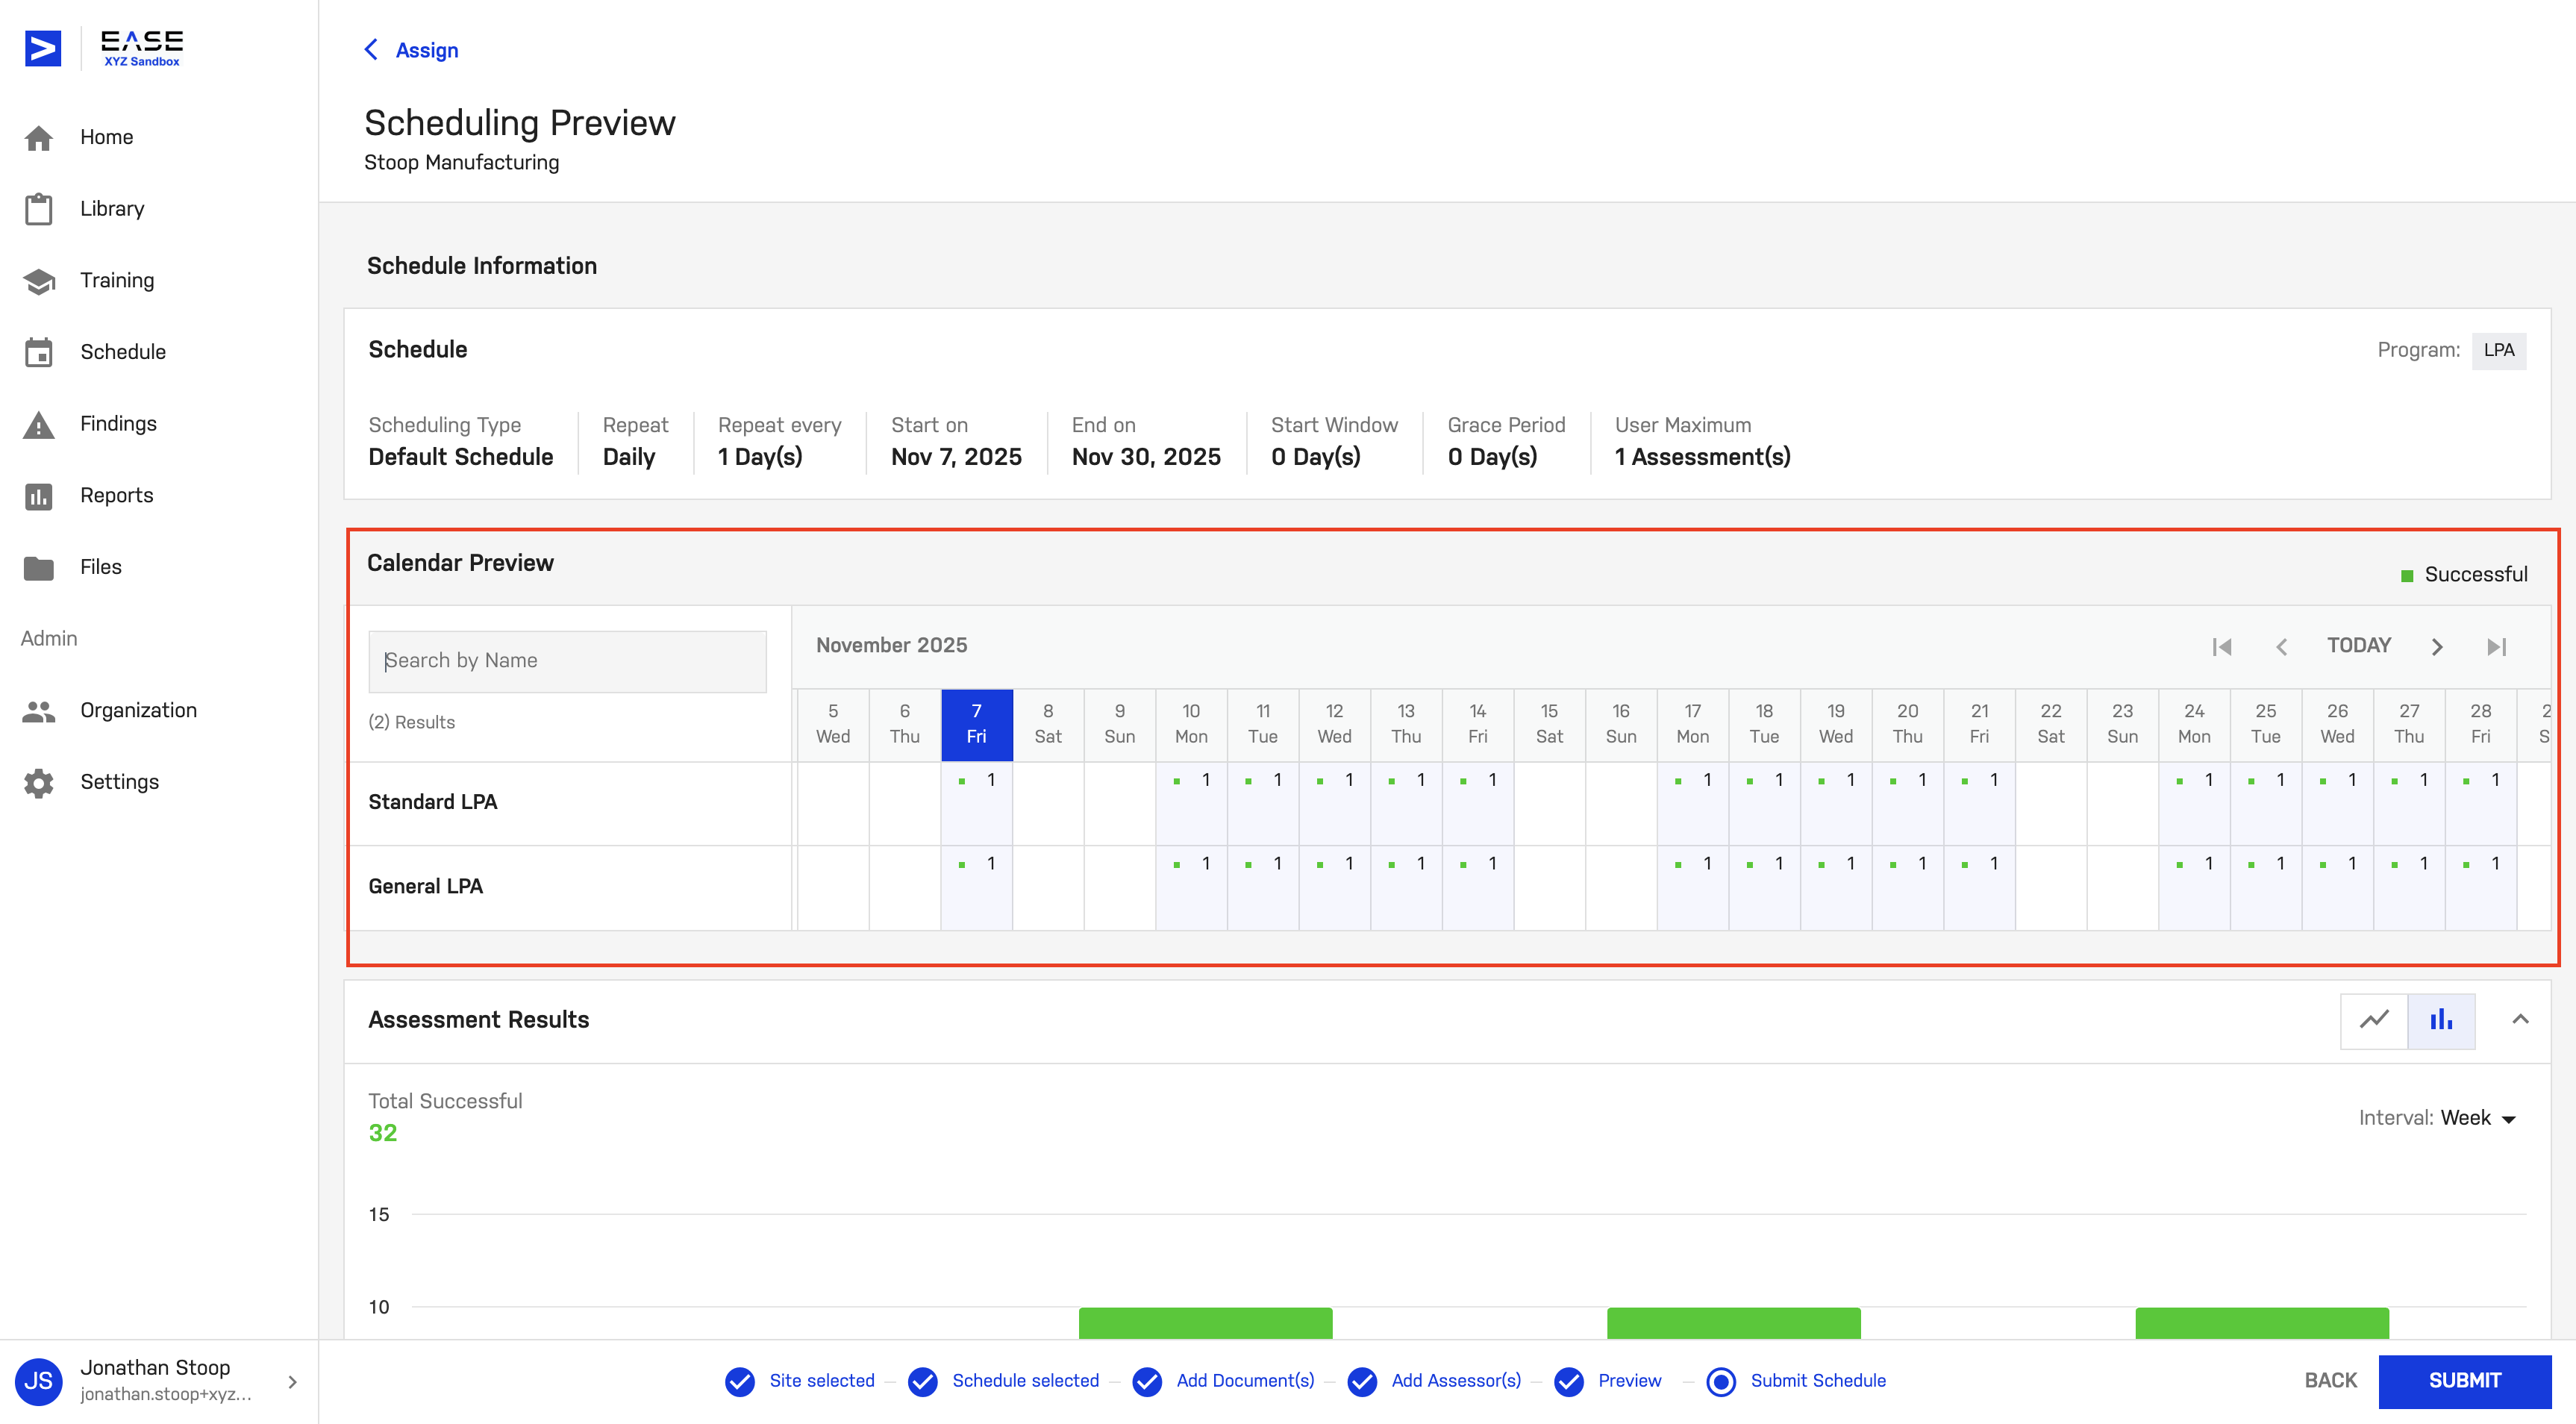Jump to last calendar period icon

pyautogui.click(x=2497, y=646)
